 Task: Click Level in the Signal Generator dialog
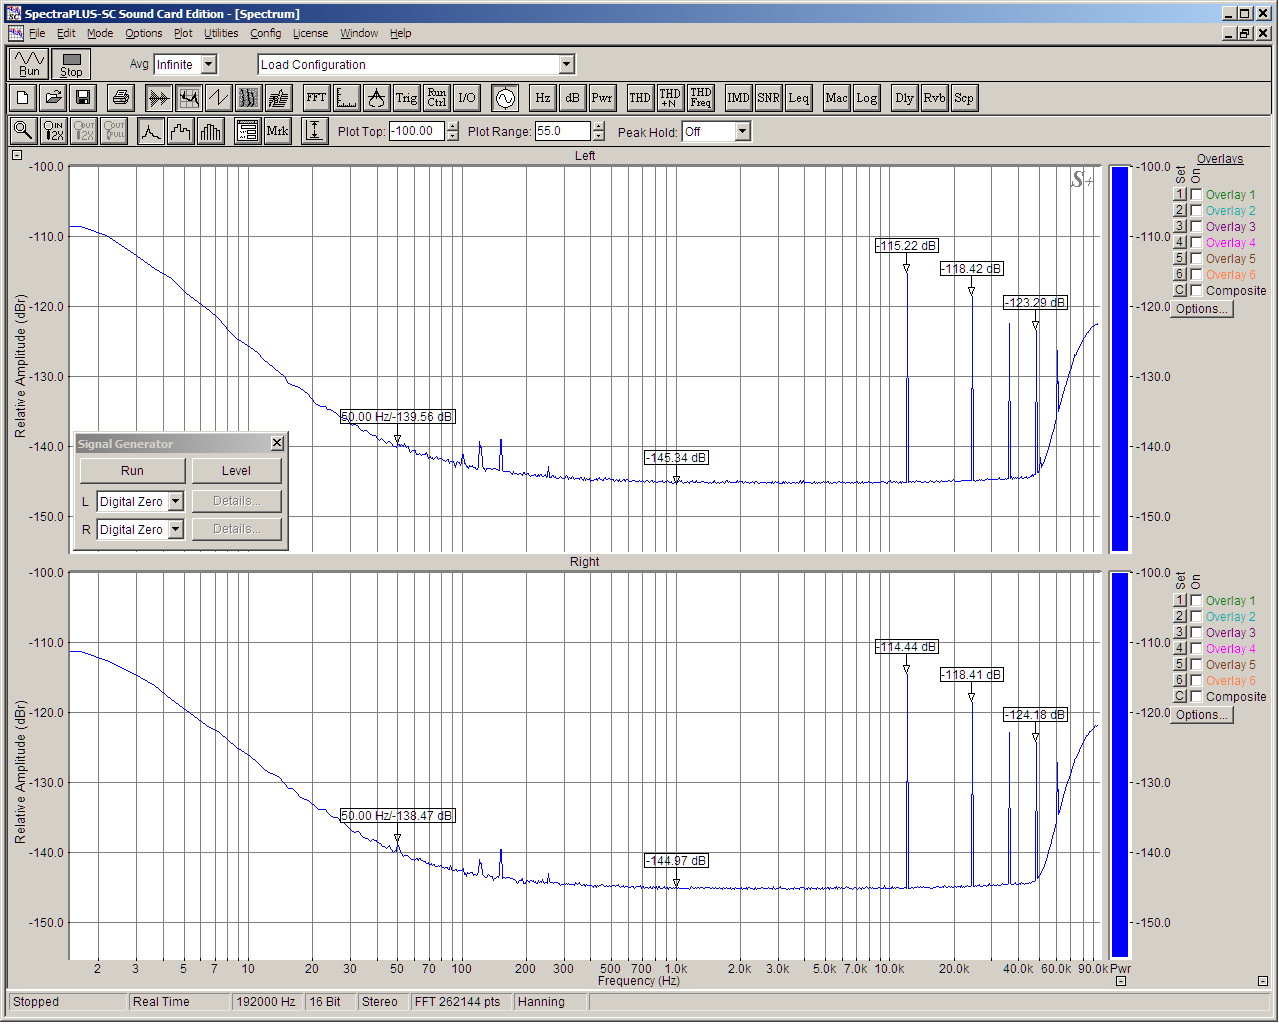236,471
